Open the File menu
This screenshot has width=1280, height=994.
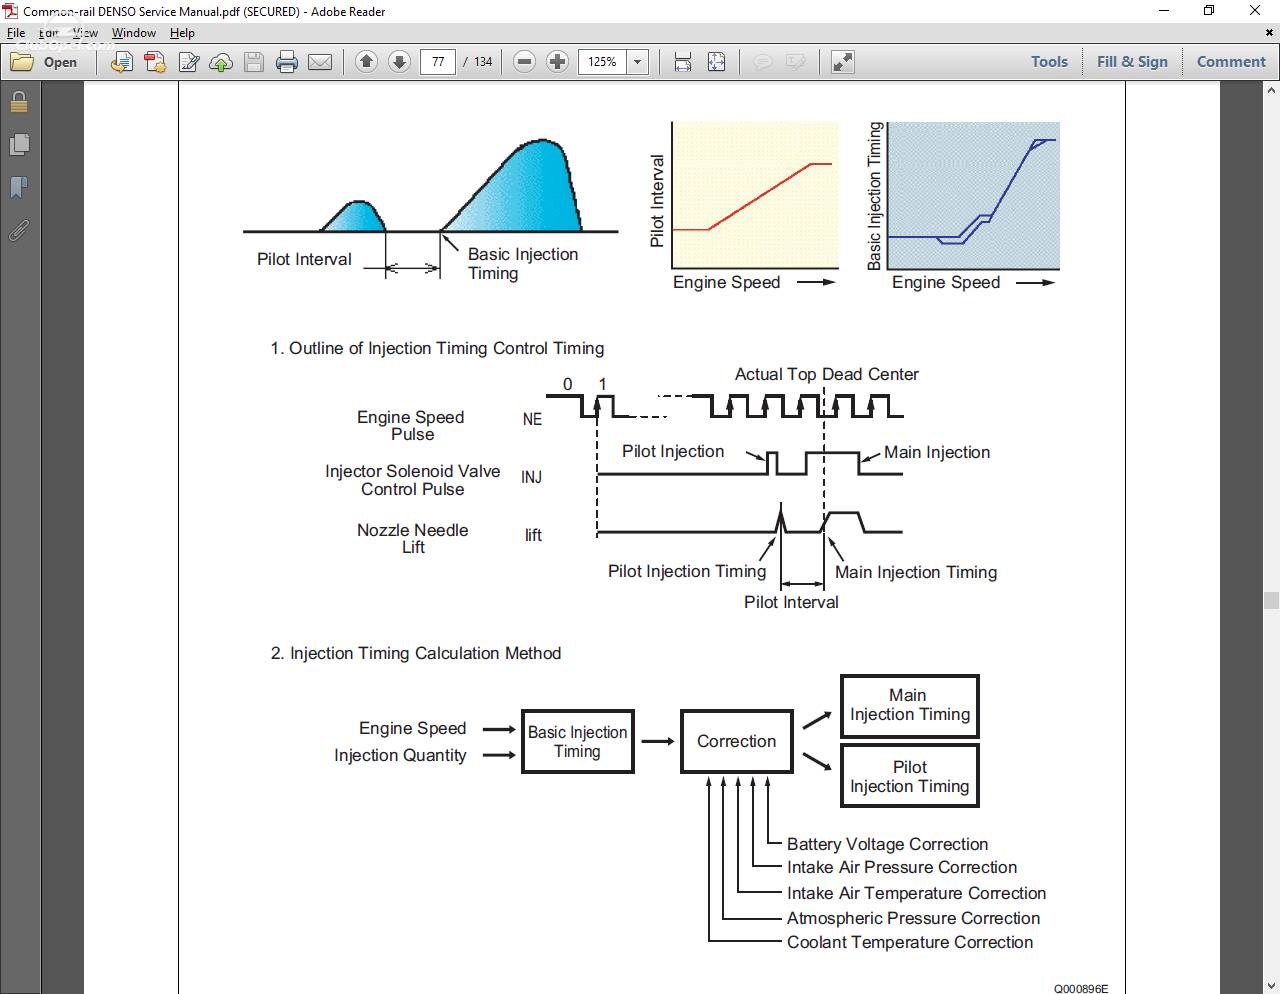(16, 33)
